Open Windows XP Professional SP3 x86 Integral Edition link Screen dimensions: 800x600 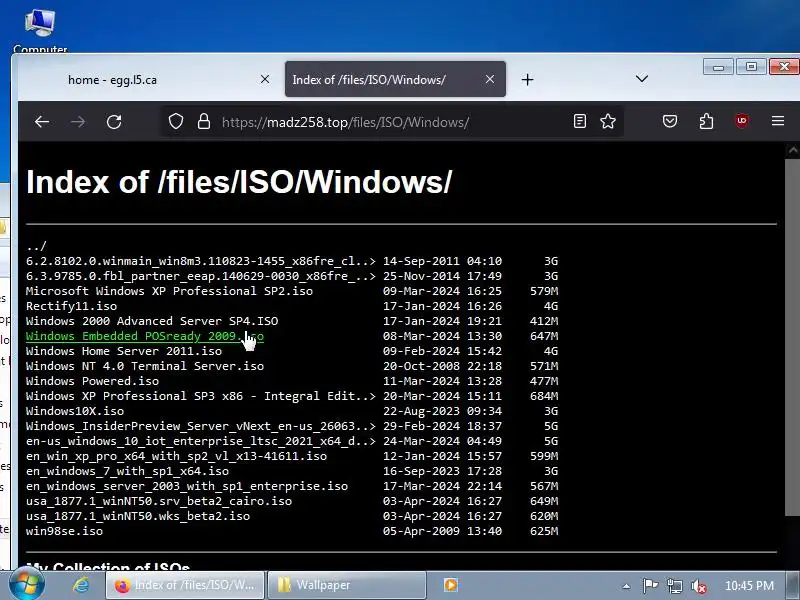coord(201,396)
